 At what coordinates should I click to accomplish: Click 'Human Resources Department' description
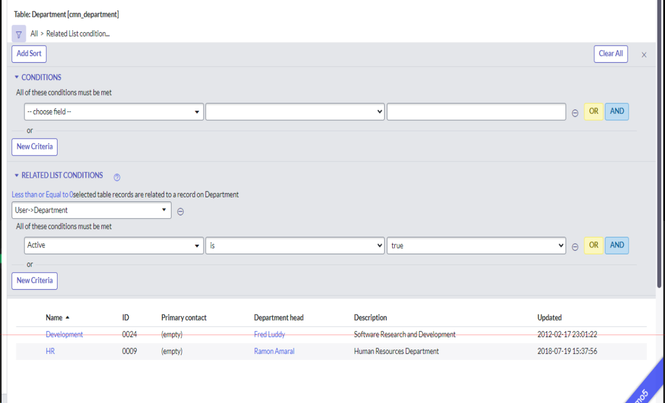[x=396, y=352]
